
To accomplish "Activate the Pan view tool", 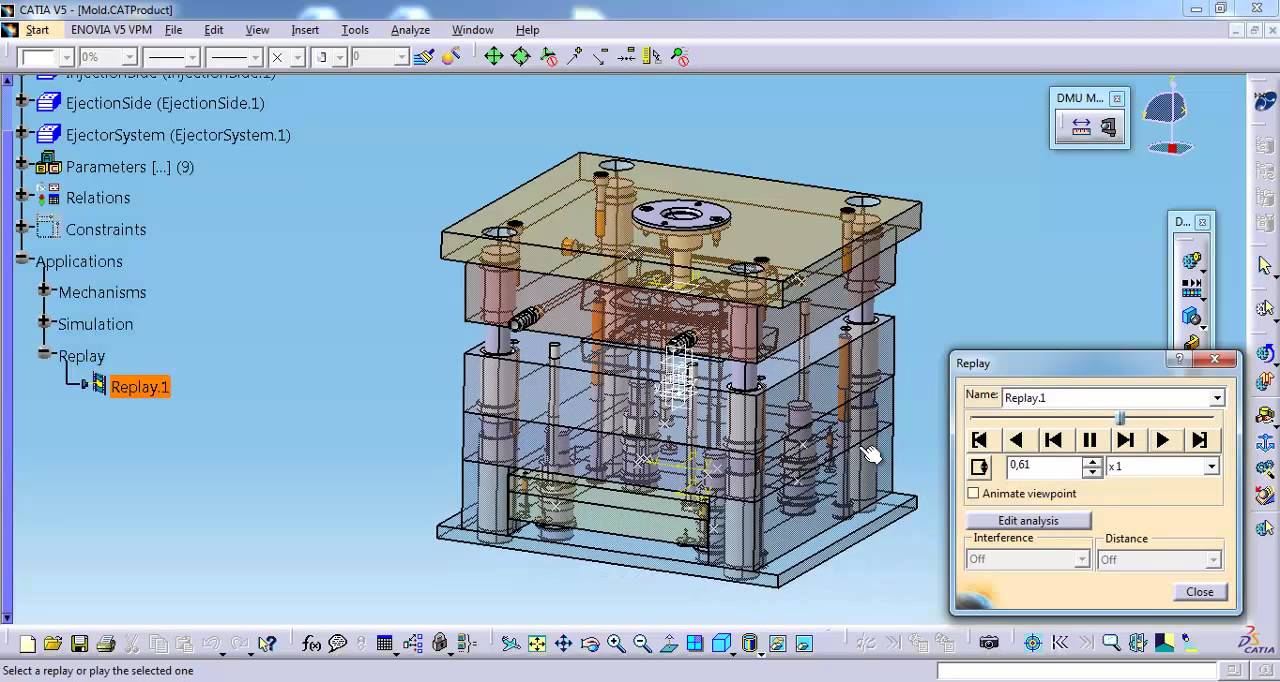I will [x=563, y=644].
